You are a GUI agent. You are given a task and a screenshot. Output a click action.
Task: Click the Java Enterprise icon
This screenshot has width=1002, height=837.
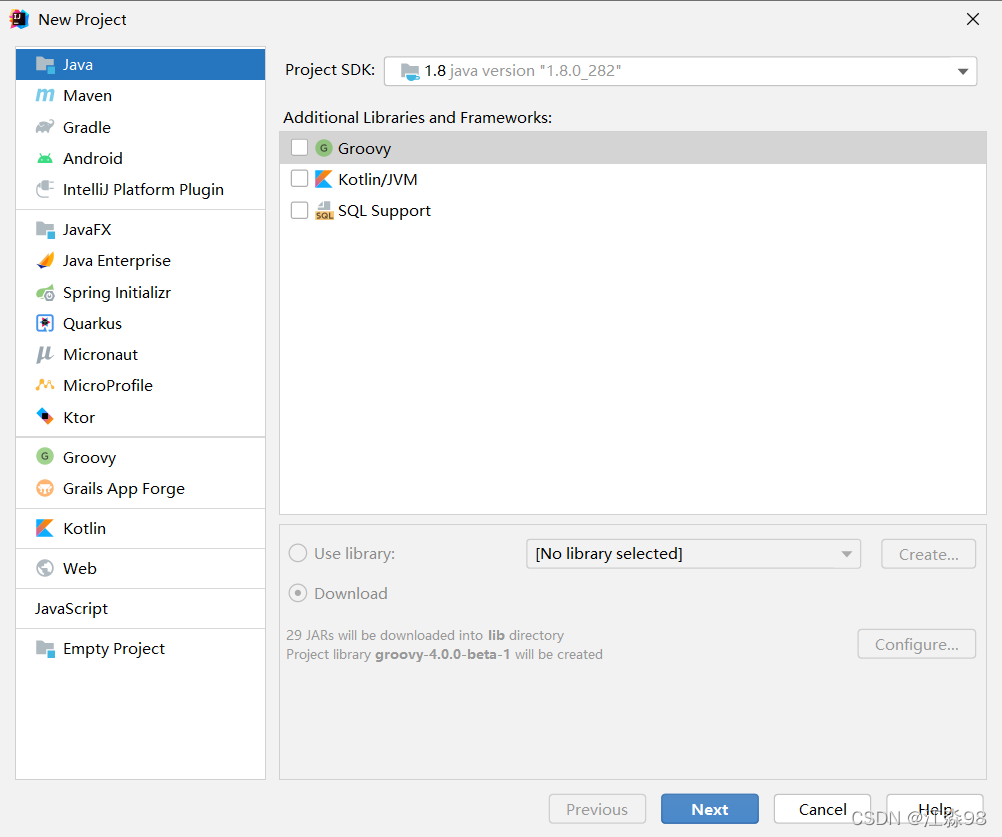[45, 261]
